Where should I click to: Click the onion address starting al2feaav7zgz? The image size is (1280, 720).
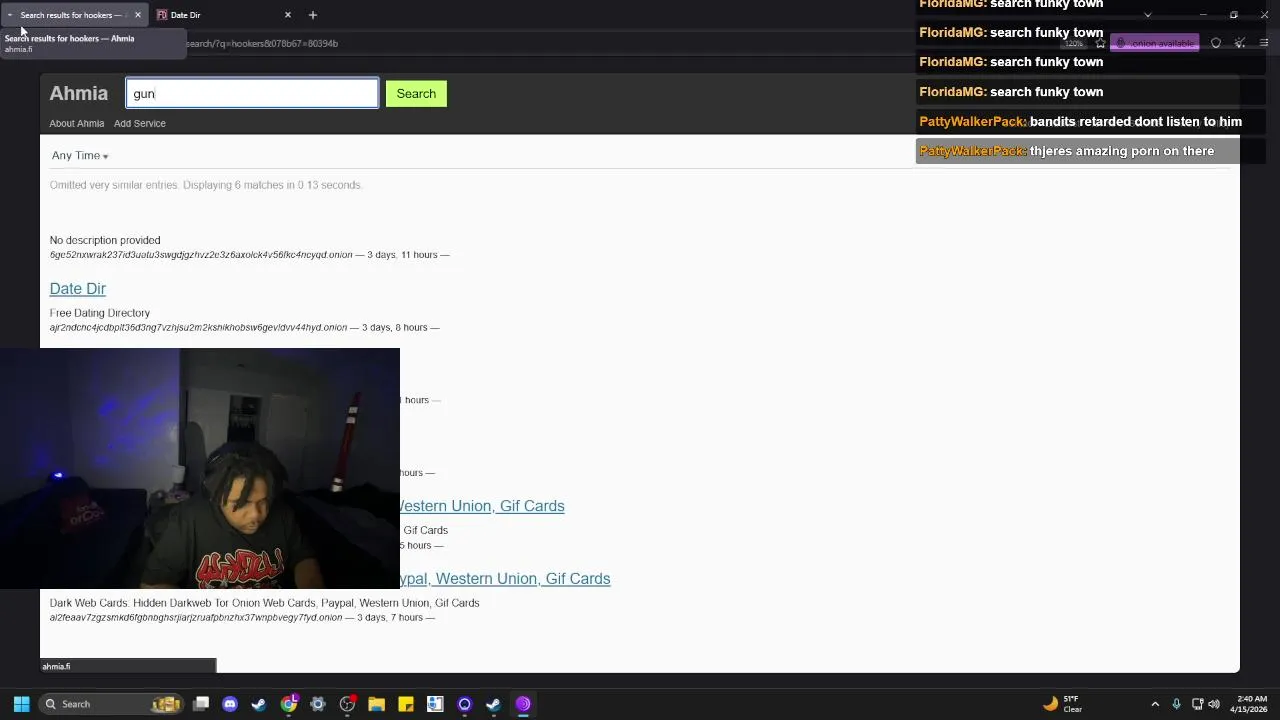tap(196, 618)
